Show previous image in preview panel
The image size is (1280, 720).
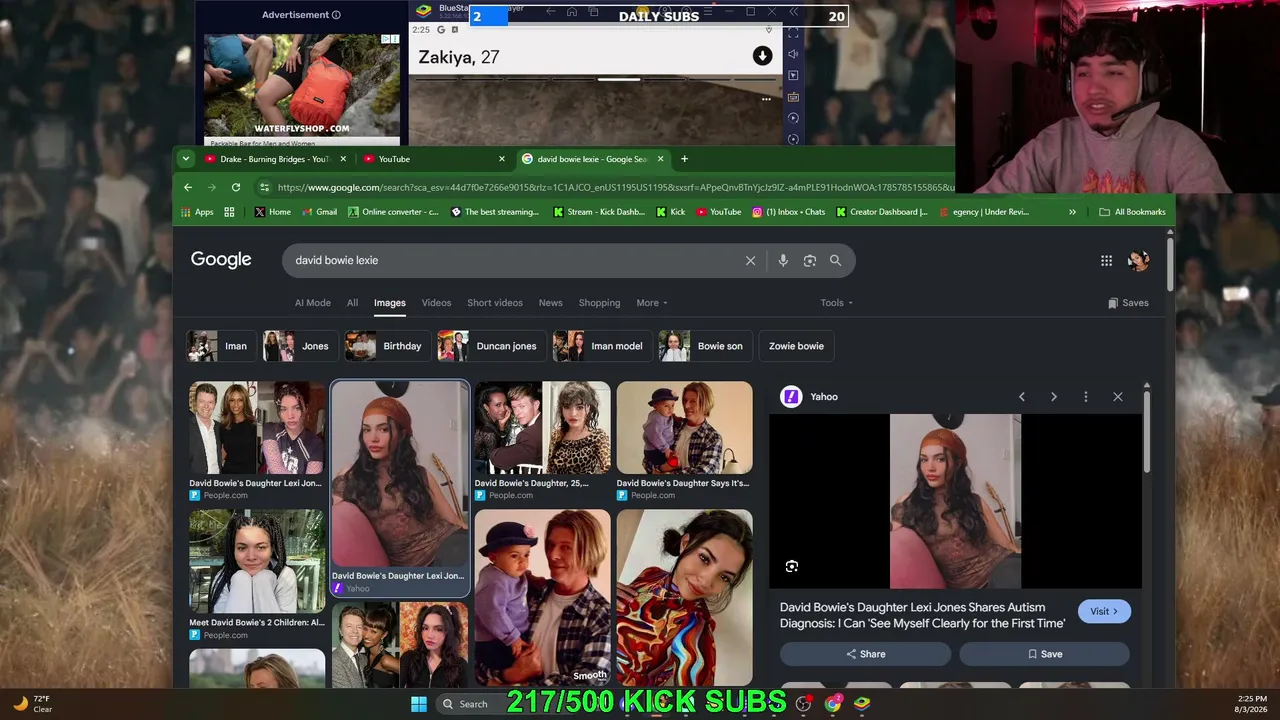coord(1021,397)
